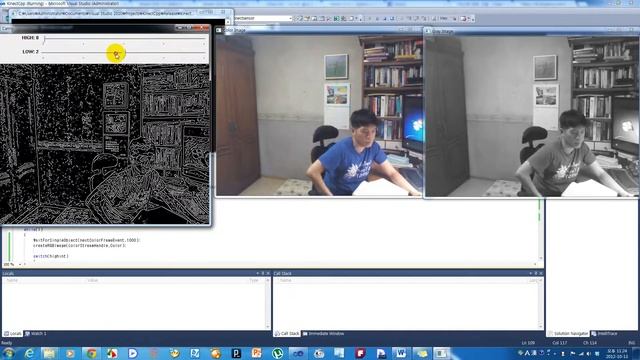
Task: Click the Canny edge output image
Action: [x=105, y=144]
